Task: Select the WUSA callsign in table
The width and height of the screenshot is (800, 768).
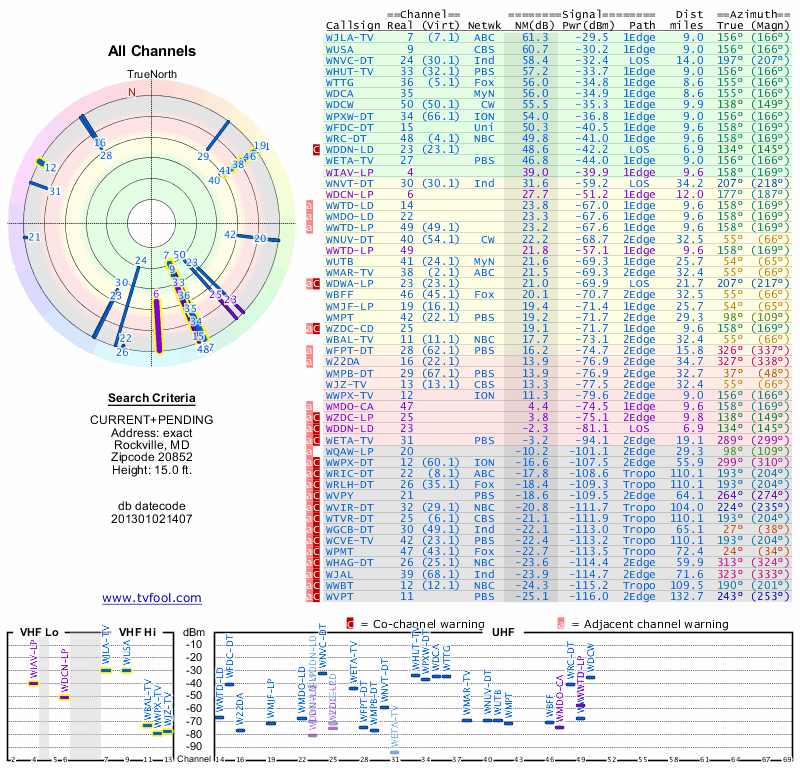Action: click(x=339, y=49)
